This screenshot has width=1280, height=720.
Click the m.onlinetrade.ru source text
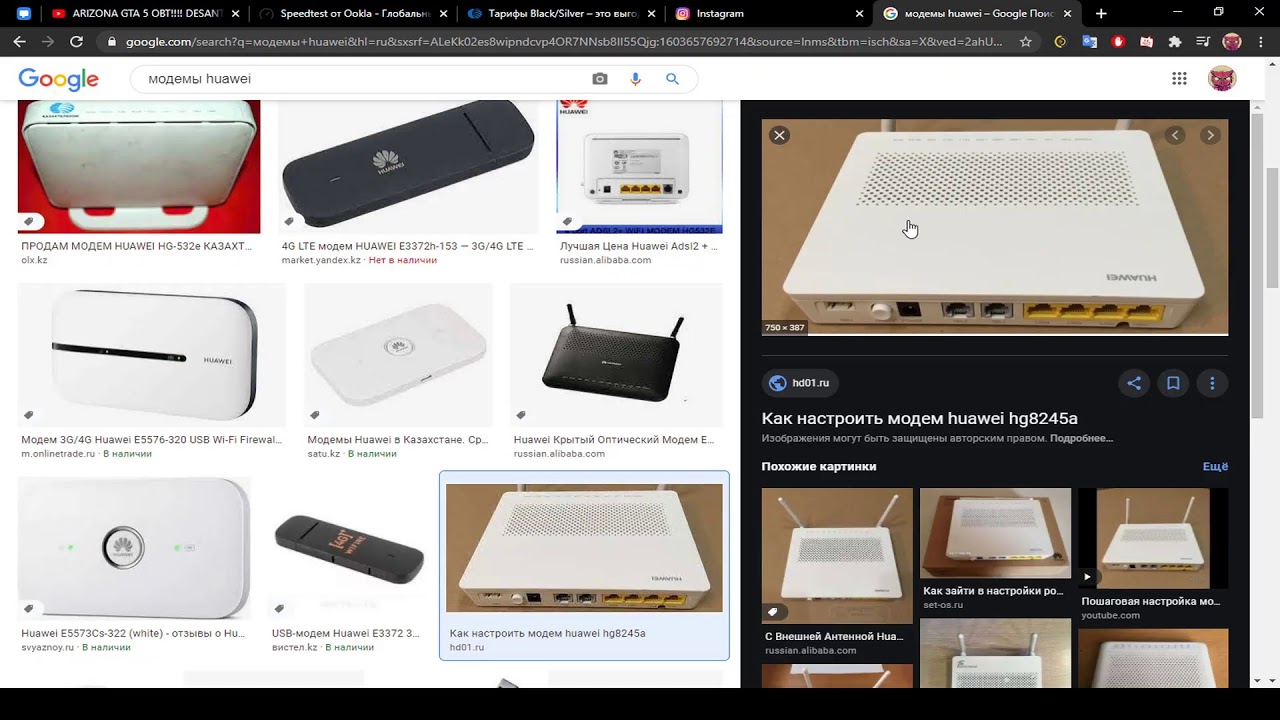click(58, 454)
